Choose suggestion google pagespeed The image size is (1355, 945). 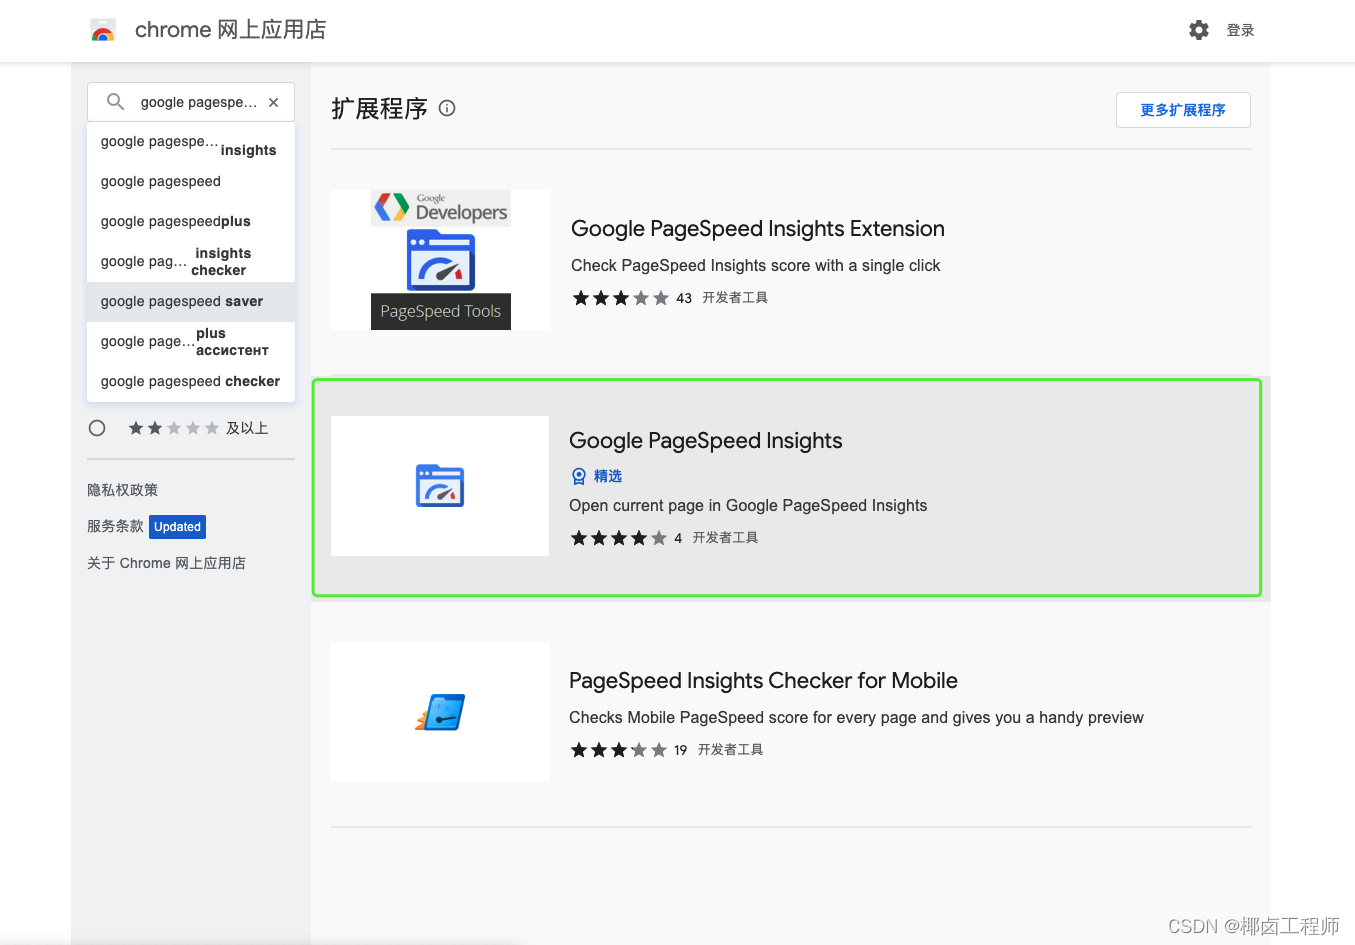pyautogui.click(x=191, y=182)
